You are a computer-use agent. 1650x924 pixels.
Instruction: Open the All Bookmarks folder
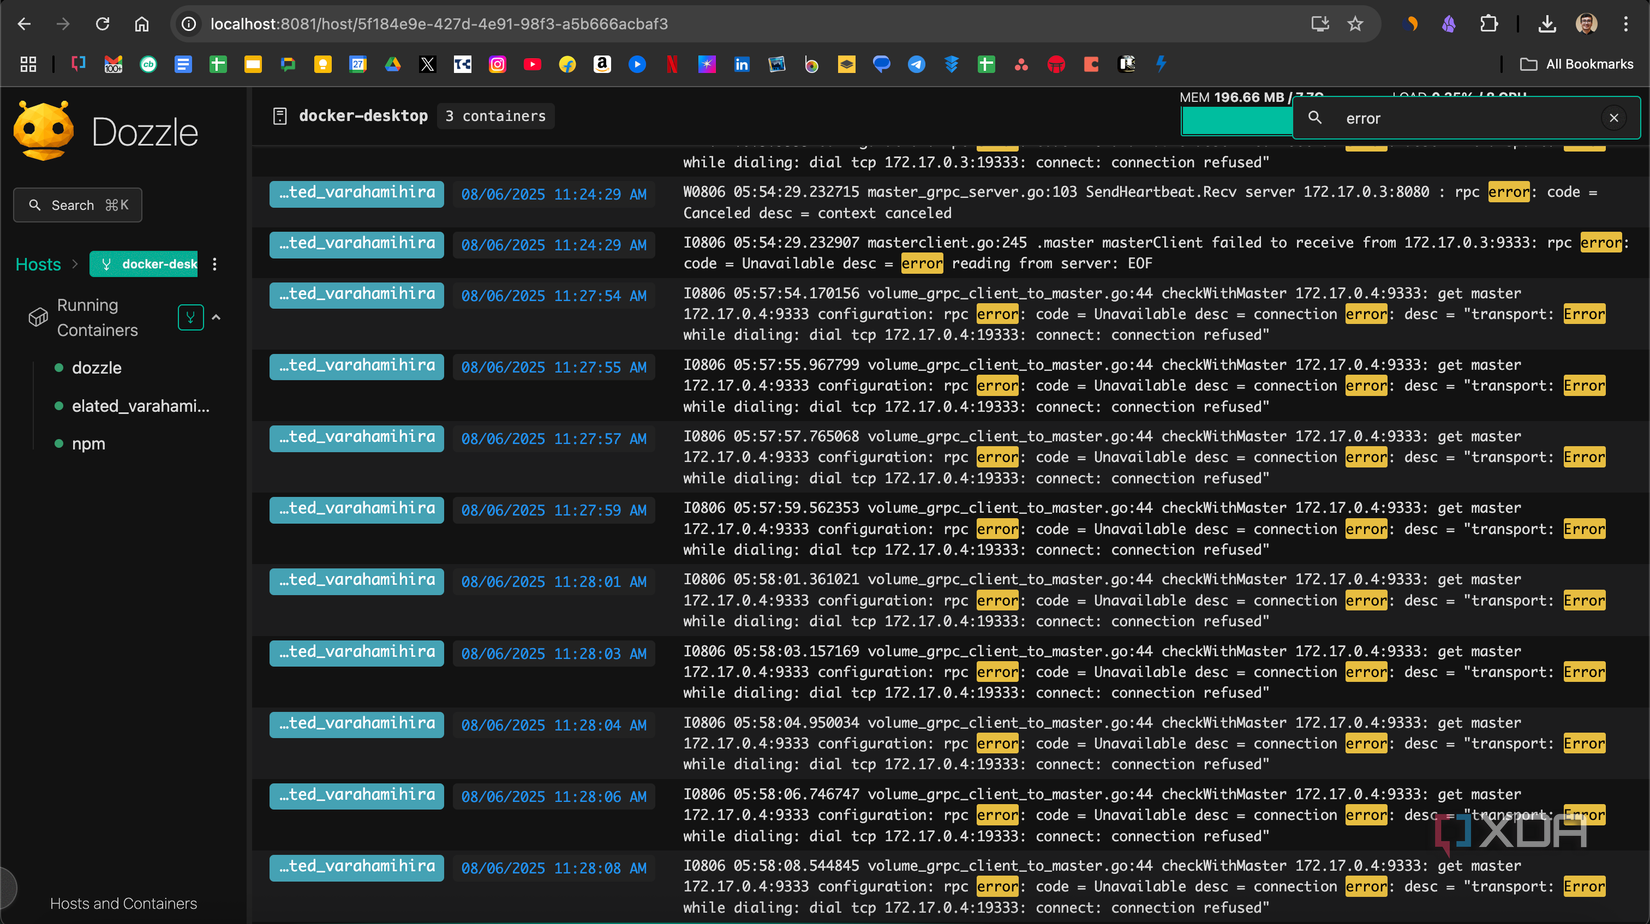coord(1577,64)
